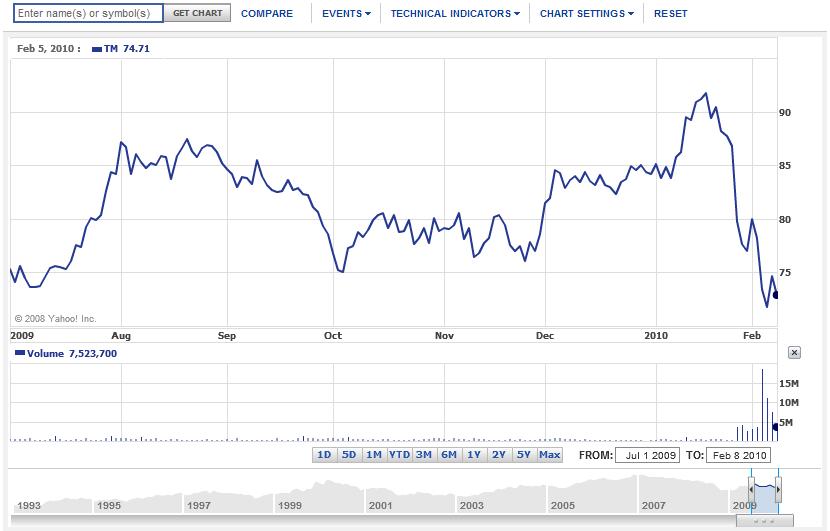Click the TM series color marker in legend
The image size is (830, 531).
tap(96, 48)
